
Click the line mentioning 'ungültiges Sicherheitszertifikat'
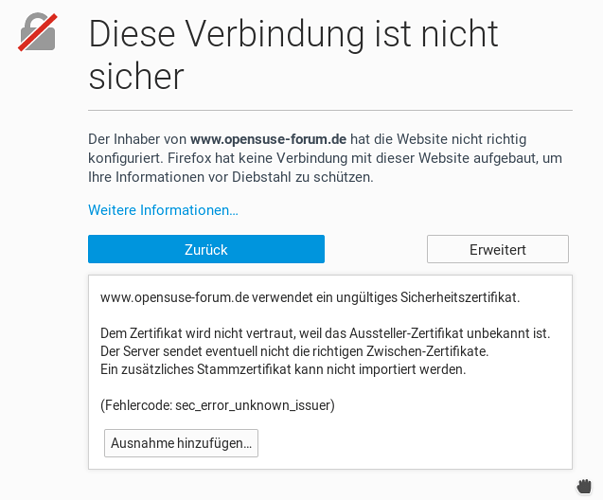click(310, 297)
